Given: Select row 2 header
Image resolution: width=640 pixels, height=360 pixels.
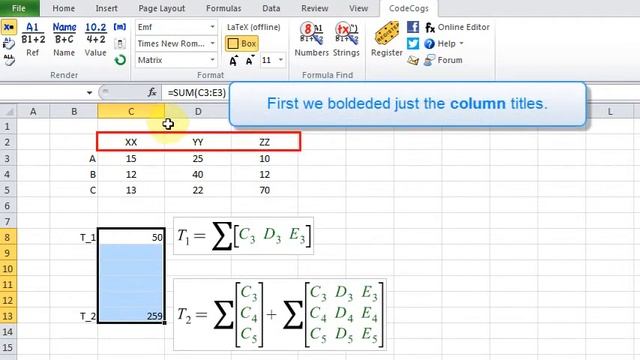Looking at the screenshot, I should [x=8, y=142].
